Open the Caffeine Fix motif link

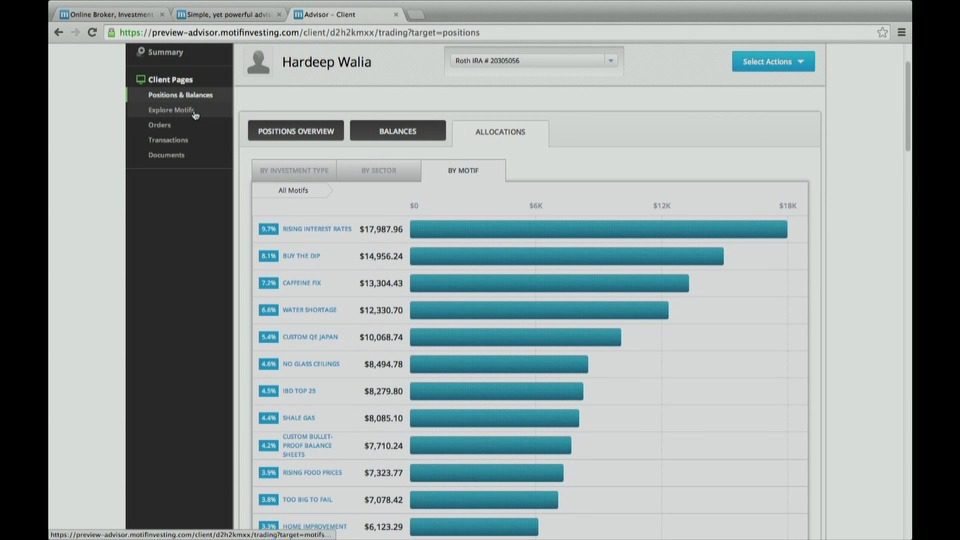[301, 283]
